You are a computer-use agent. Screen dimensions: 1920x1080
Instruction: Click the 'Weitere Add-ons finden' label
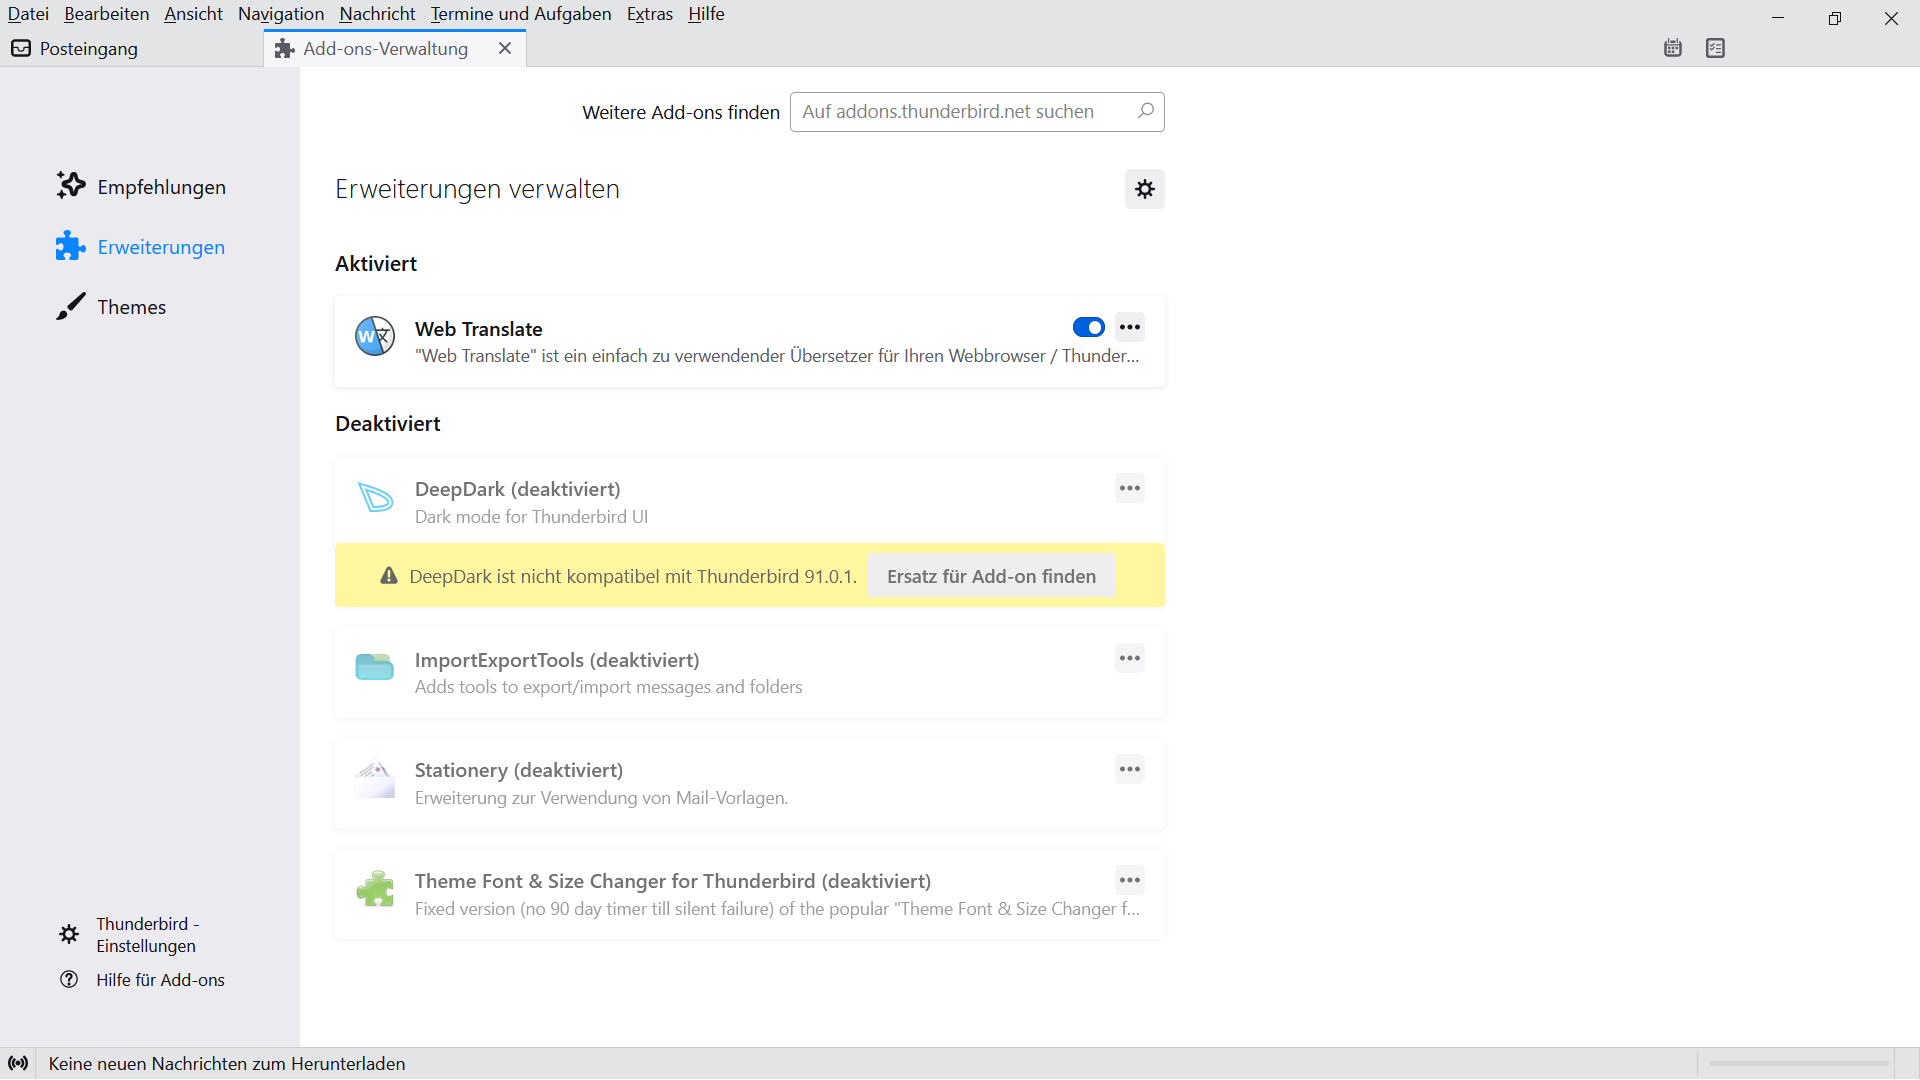681,113
